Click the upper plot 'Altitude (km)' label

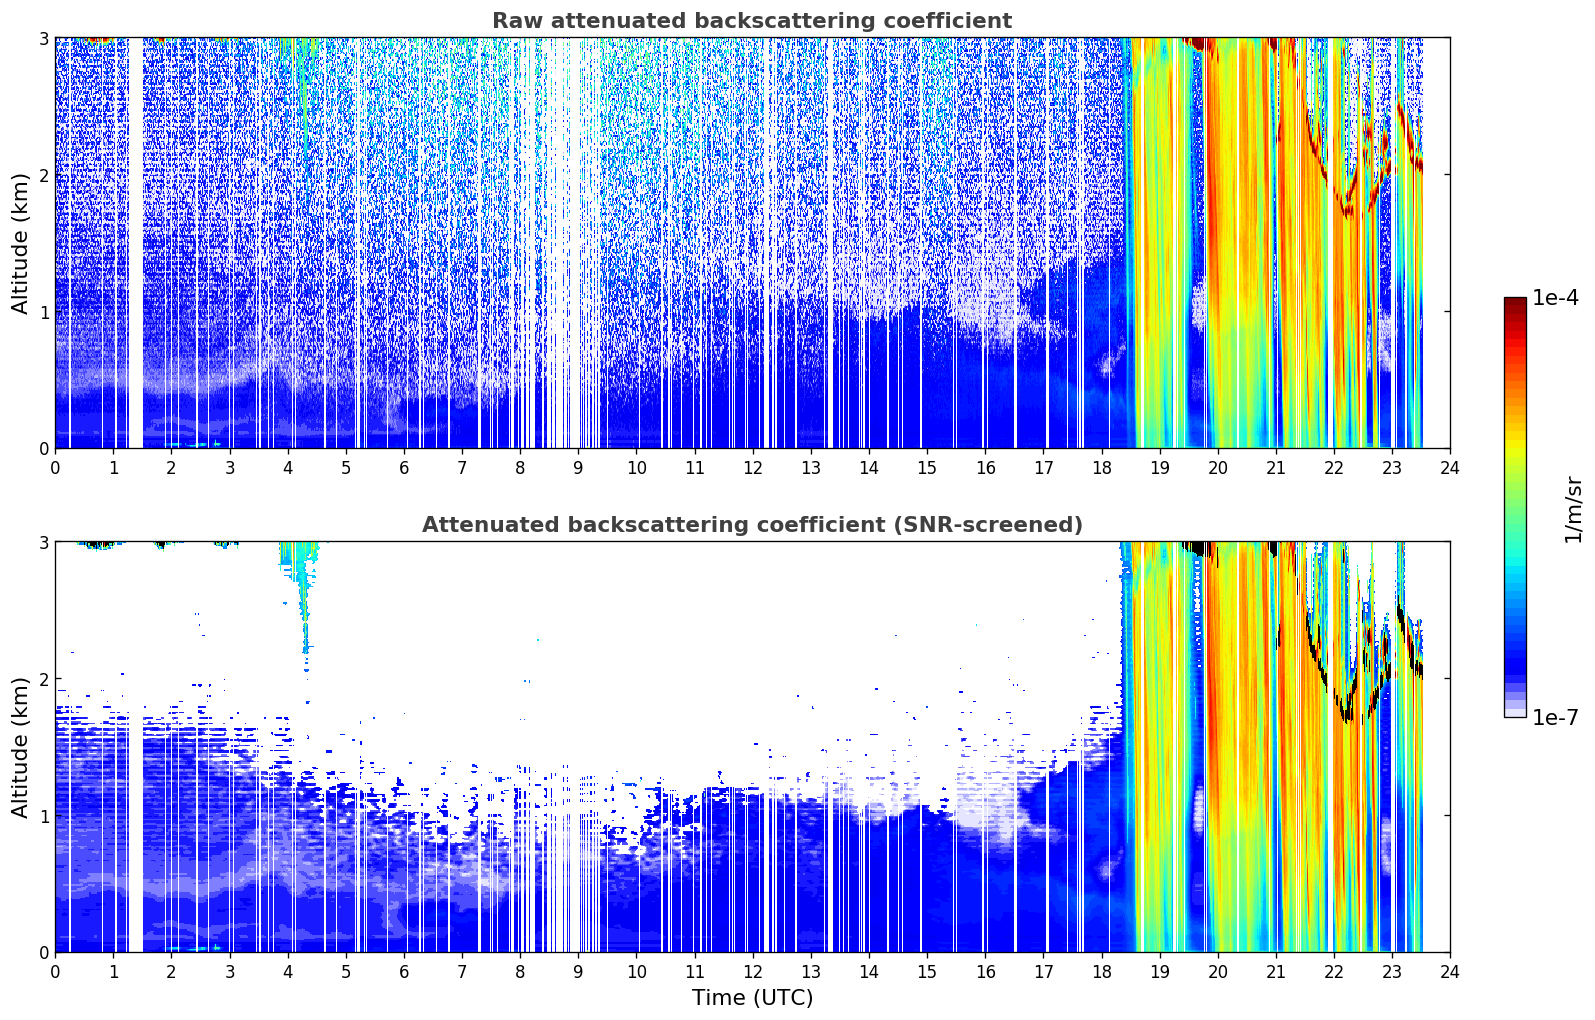tap(20, 243)
